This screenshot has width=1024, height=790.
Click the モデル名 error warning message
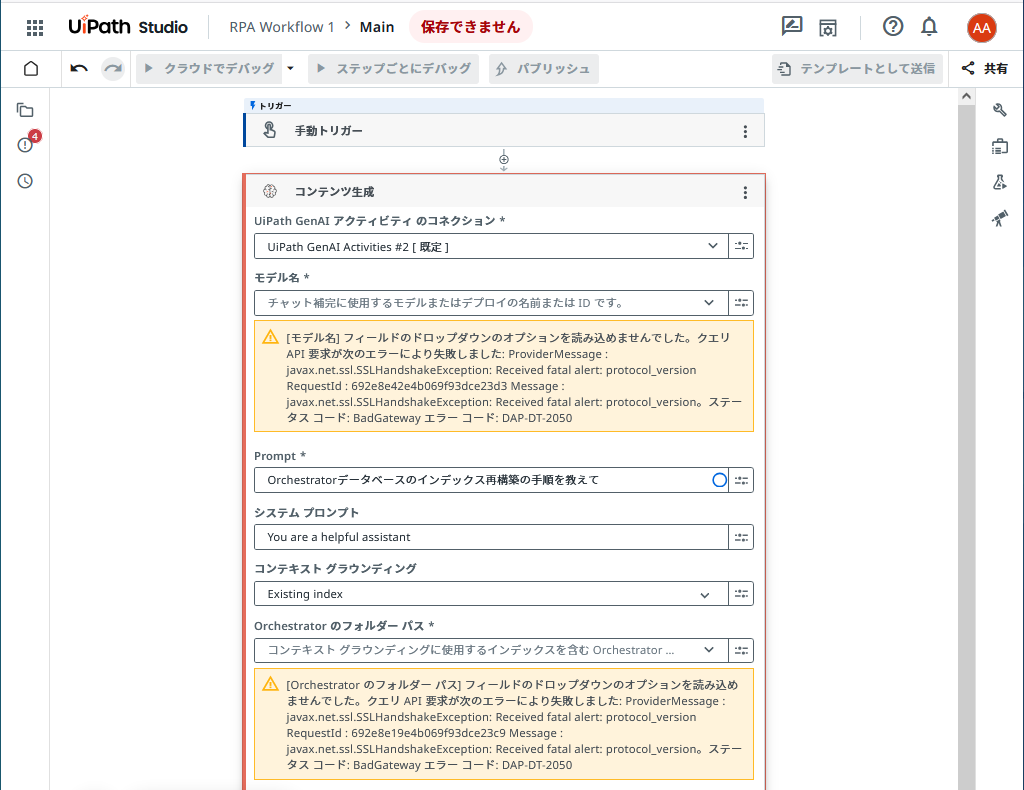pos(504,377)
